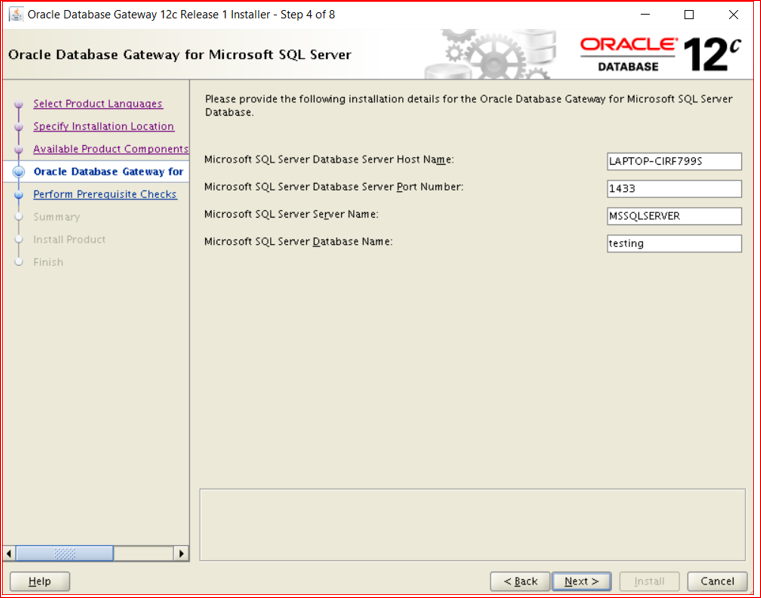761x598 pixels.
Task: Open Available Product Components step
Action: [111, 149]
